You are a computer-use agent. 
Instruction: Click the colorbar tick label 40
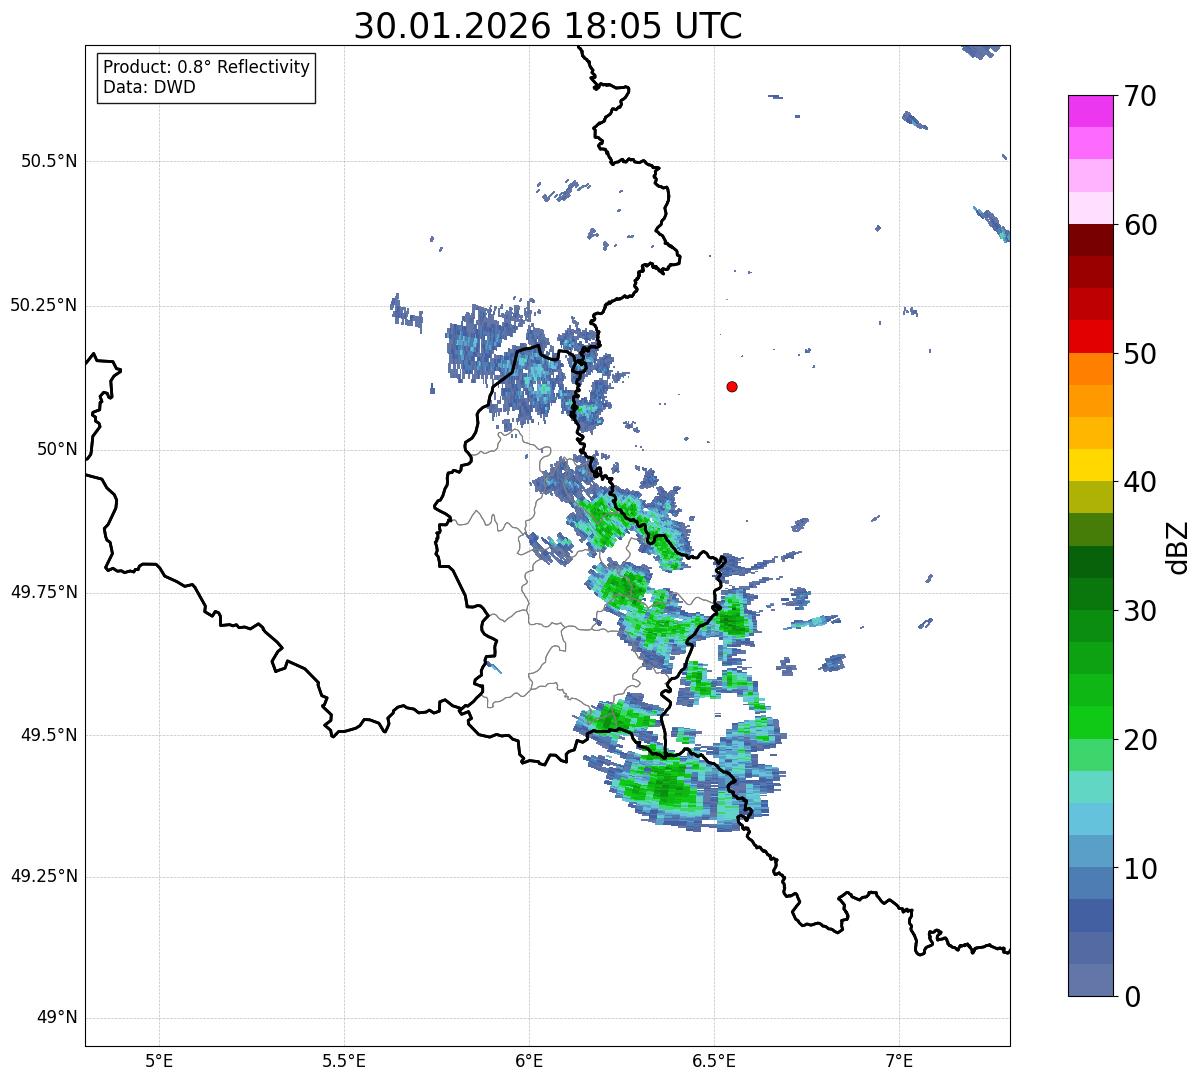point(1140,482)
